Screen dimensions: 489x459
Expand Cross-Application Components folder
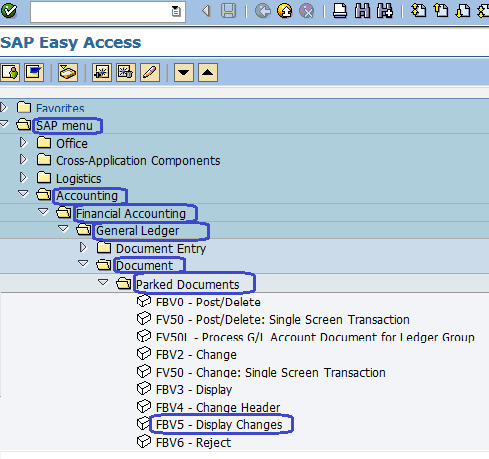point(23,159)
